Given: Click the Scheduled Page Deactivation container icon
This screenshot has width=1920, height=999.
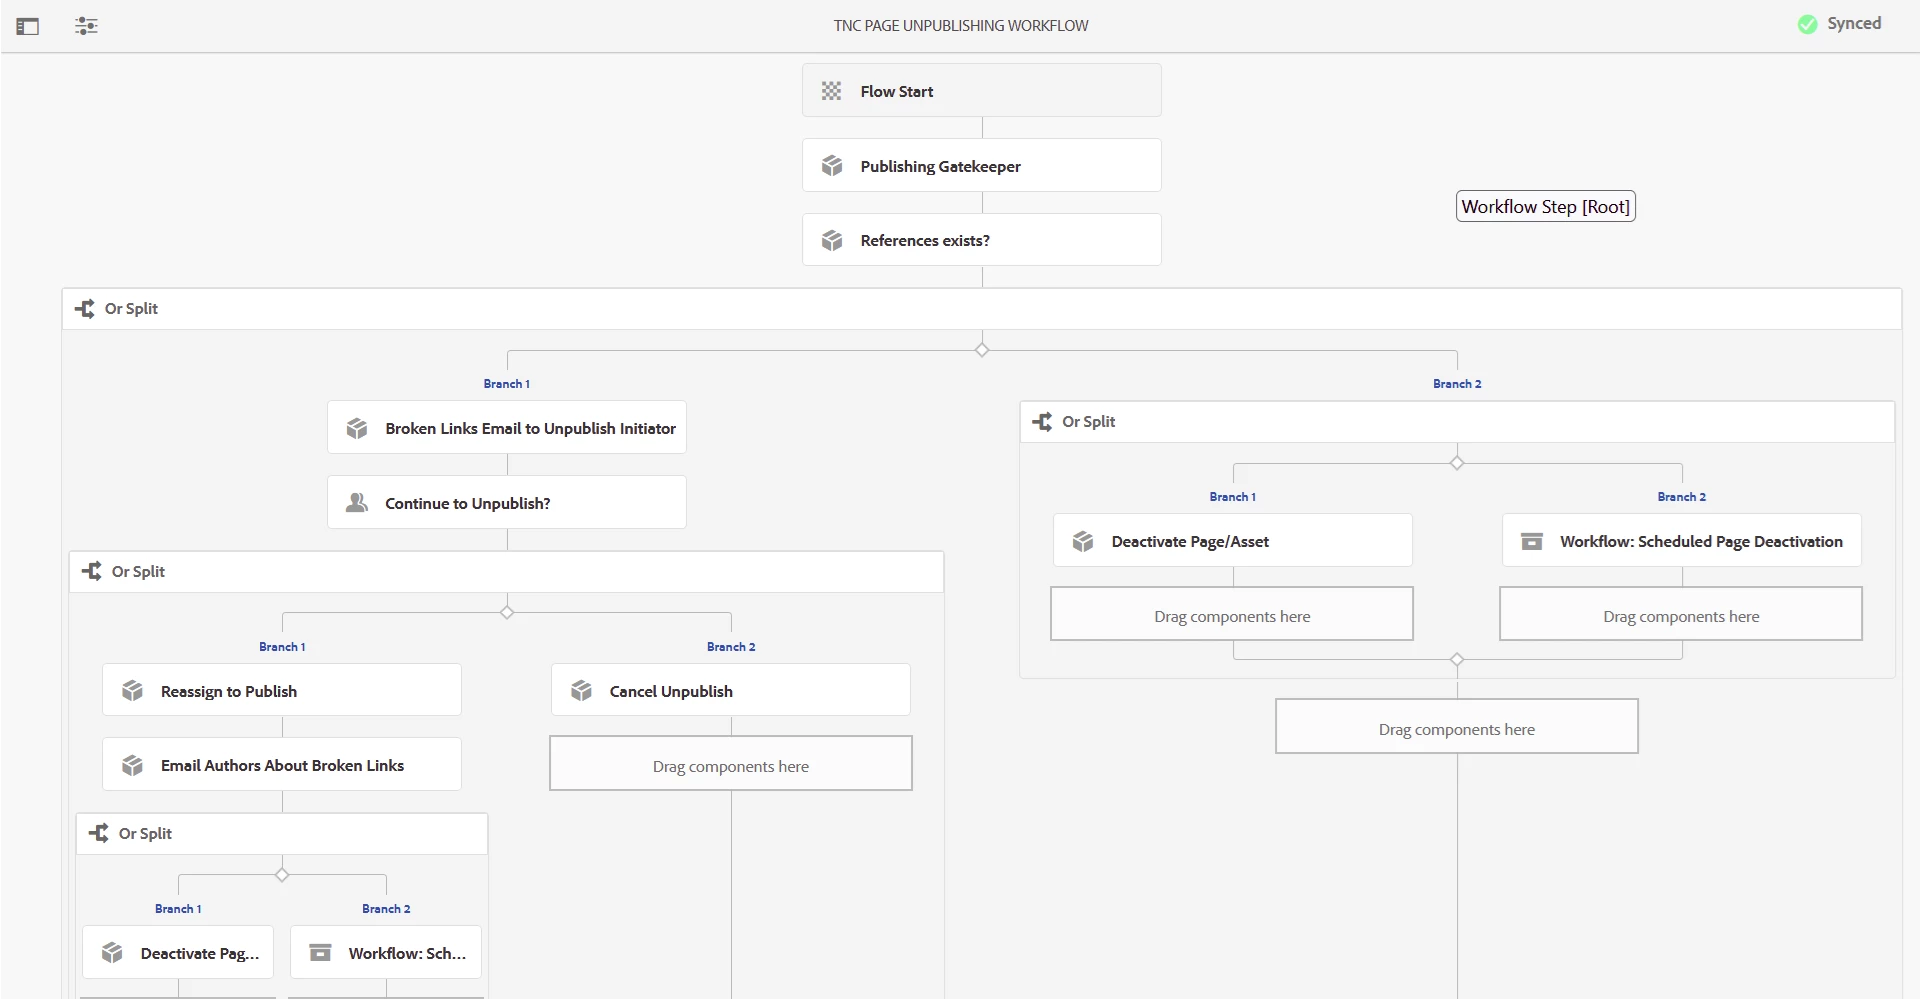Looking at the screenshot, I should pos(1531,541).
